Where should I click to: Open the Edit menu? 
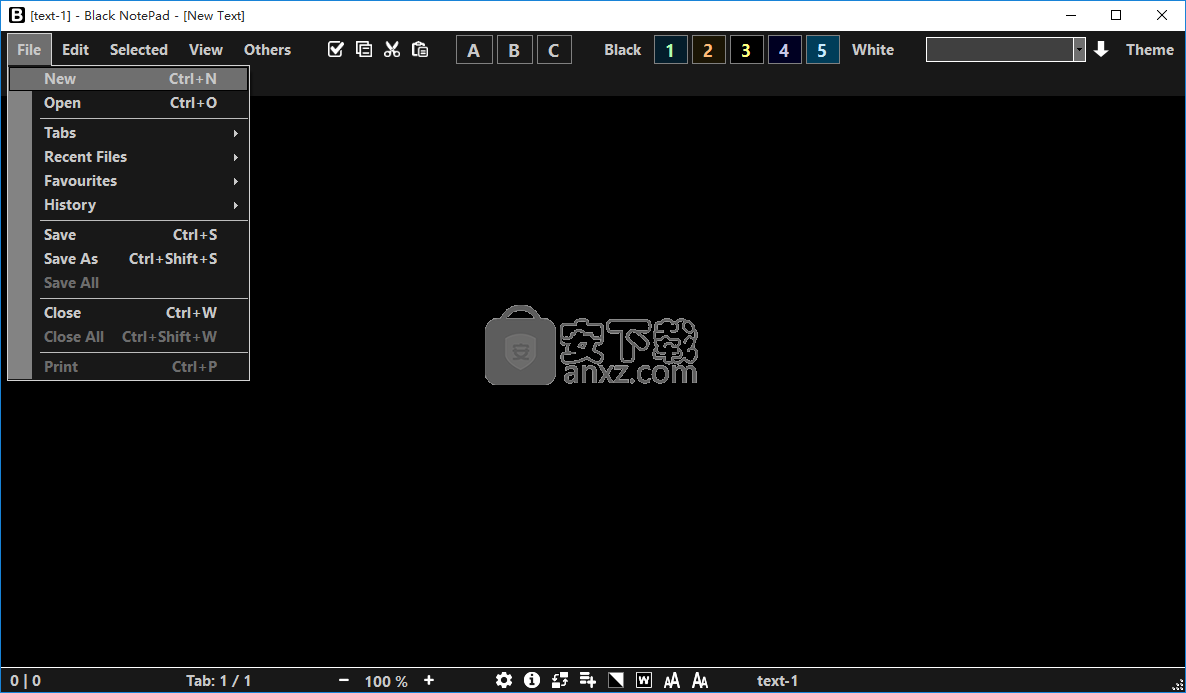76,50
